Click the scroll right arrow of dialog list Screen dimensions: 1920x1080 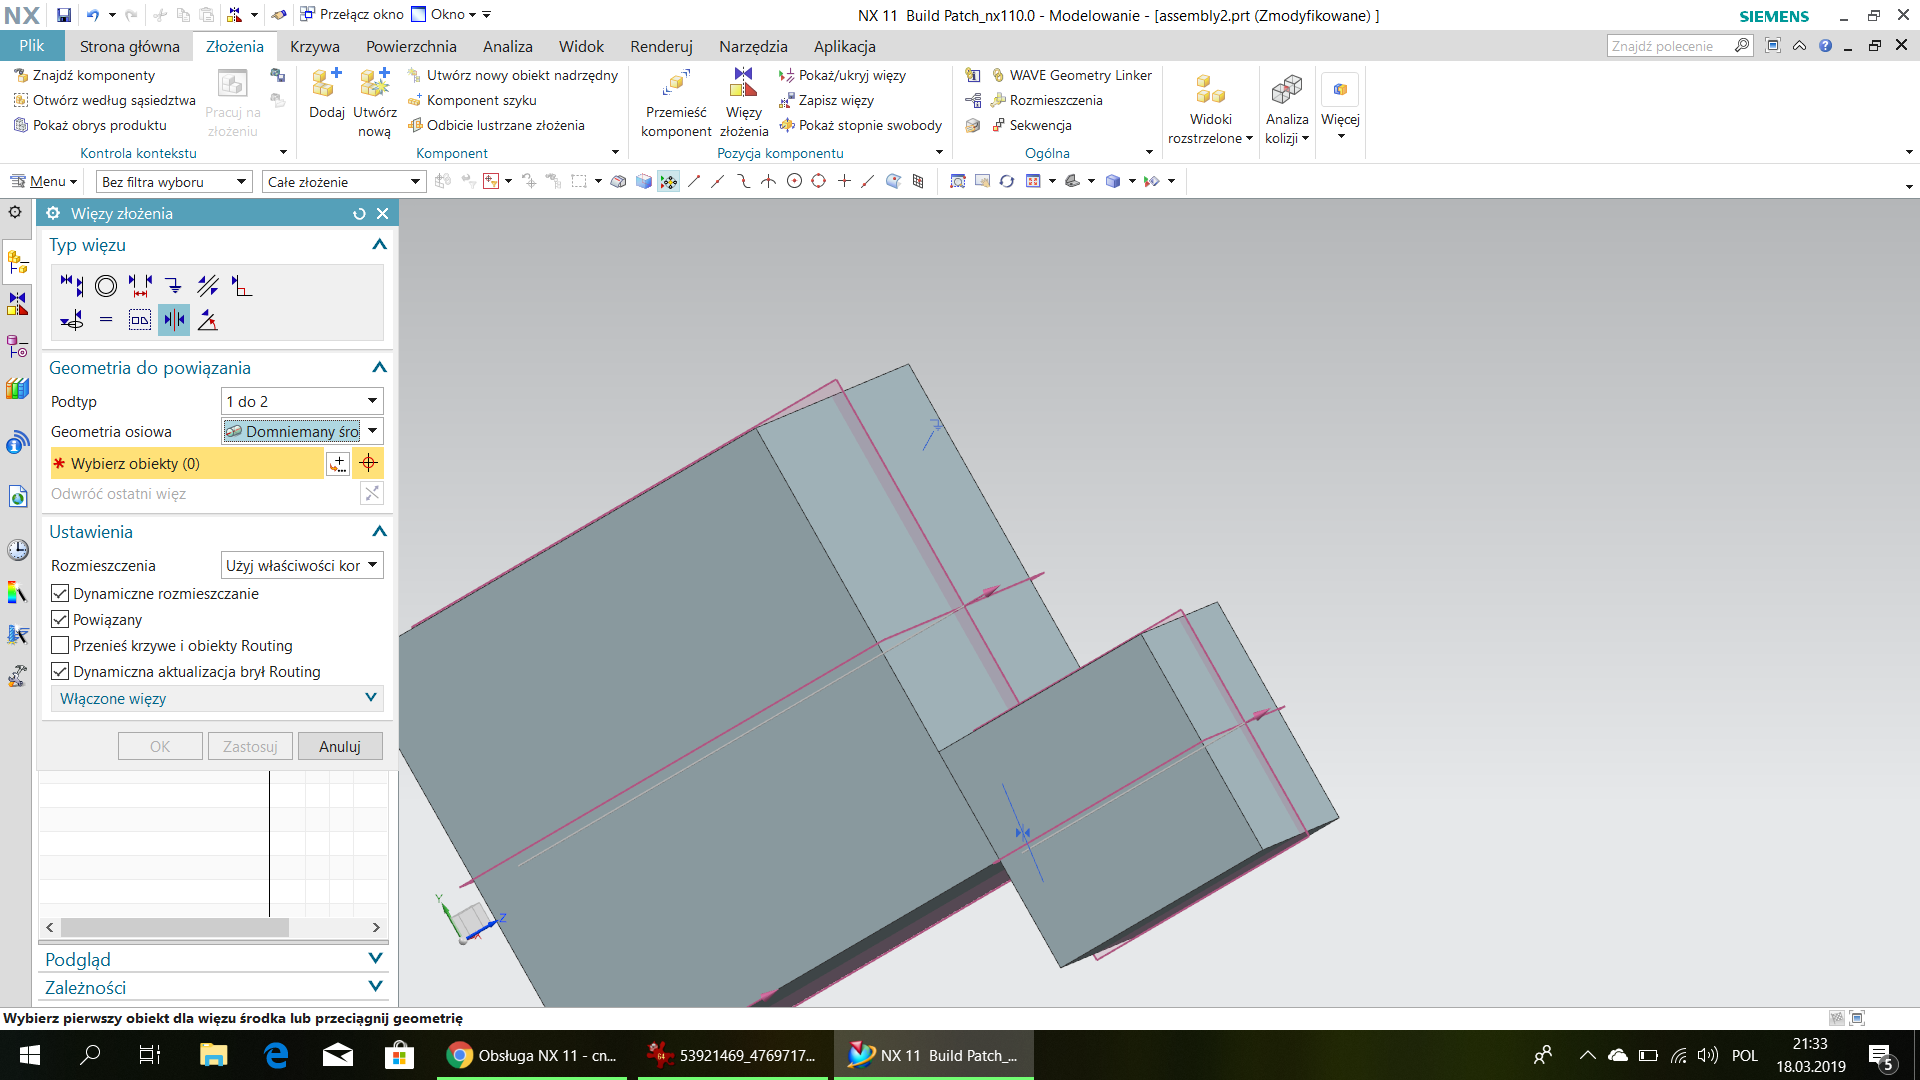click(x=376, y=927)
